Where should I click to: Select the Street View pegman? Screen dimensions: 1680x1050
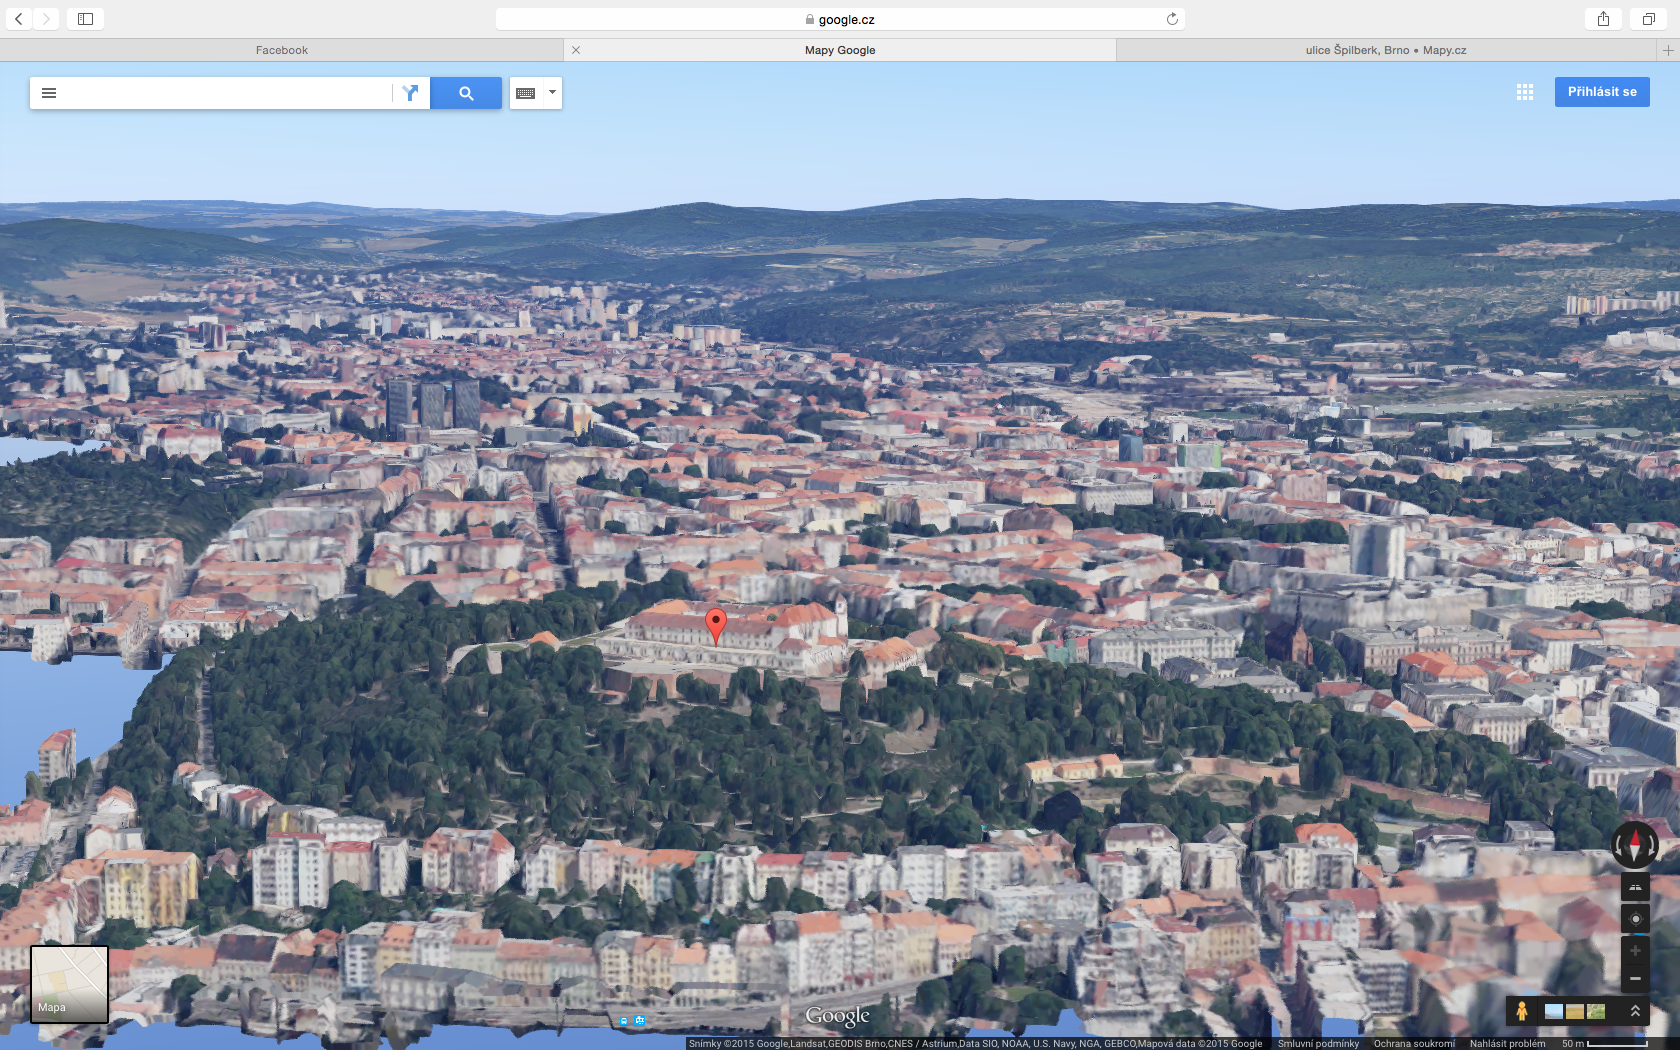tap(1521, 1011)
